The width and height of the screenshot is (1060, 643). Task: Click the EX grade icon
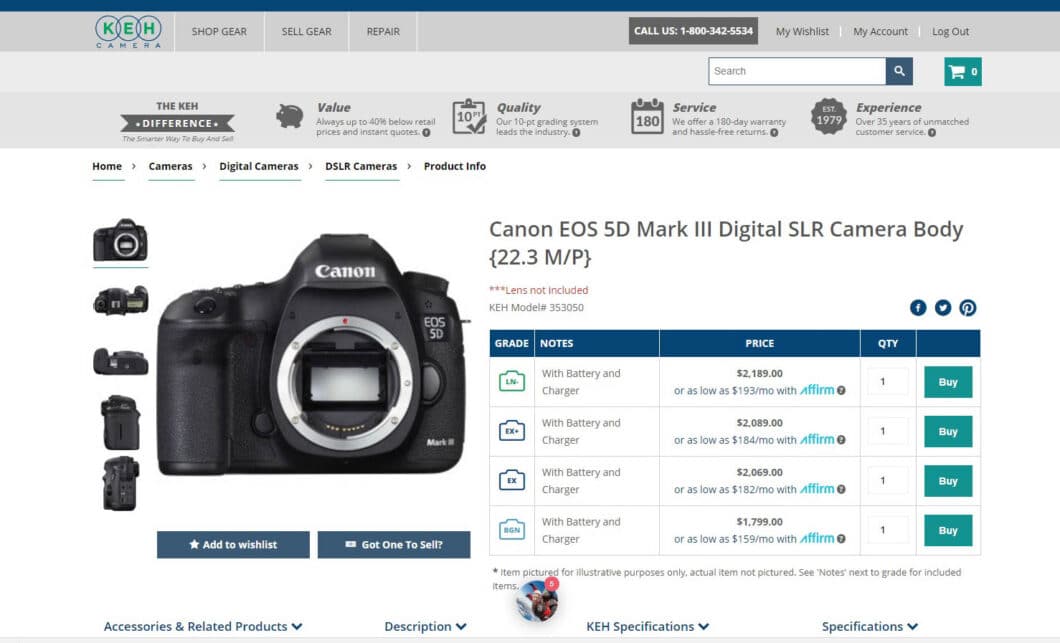512,480
